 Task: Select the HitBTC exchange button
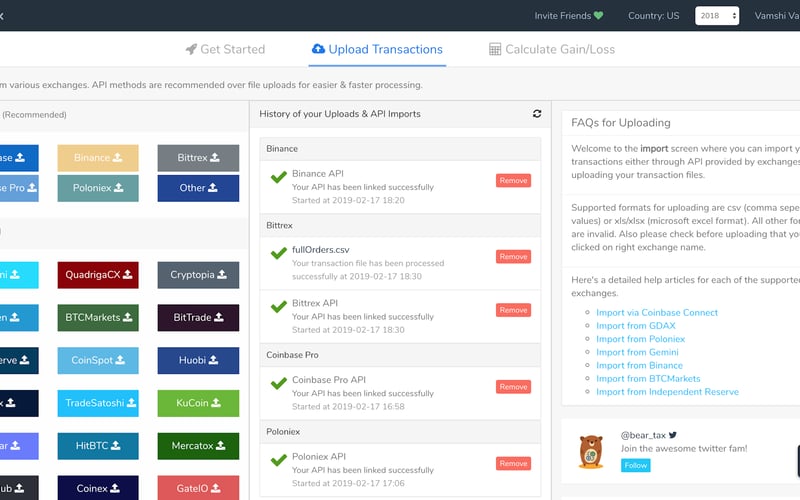pyautogui.click(x=98, y=446)
